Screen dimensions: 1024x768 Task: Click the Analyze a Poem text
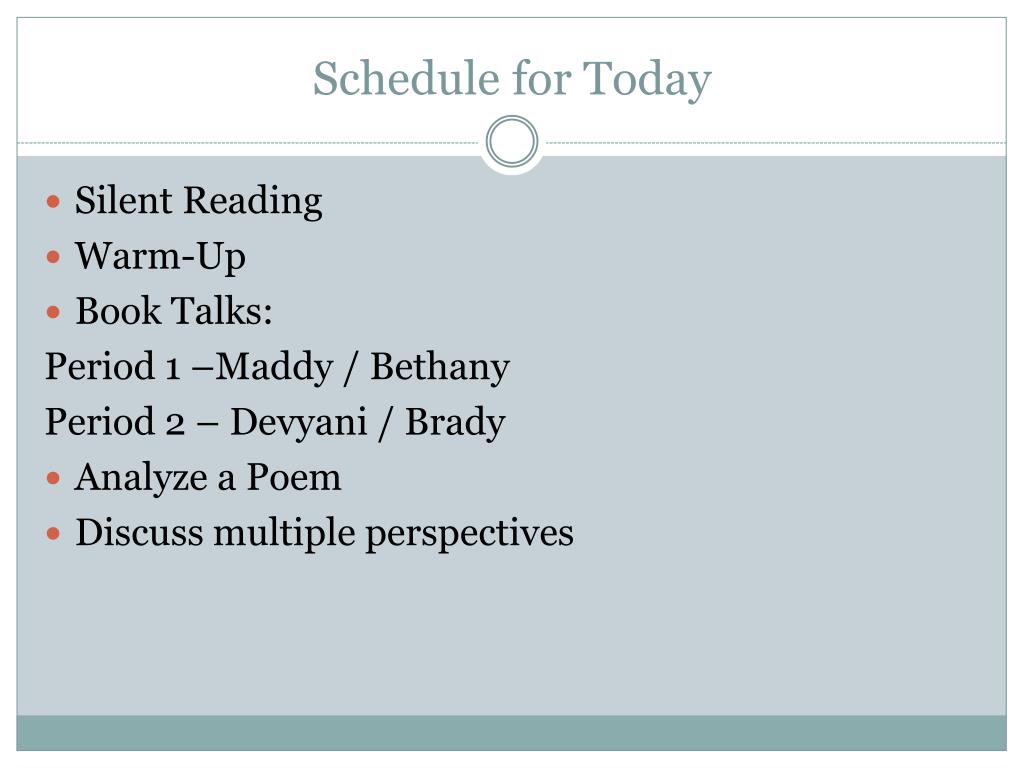point(208,478)
